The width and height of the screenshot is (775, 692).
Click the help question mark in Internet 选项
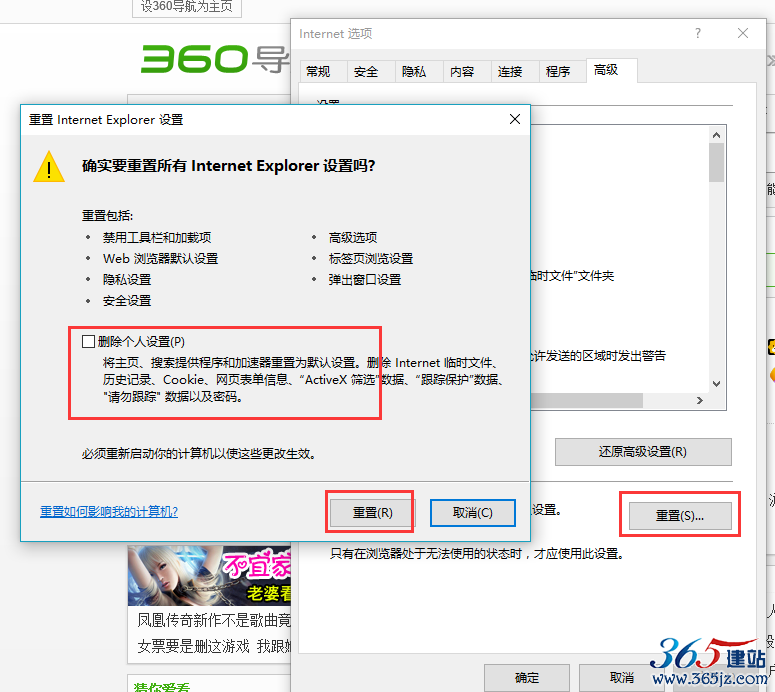[698, 33]
